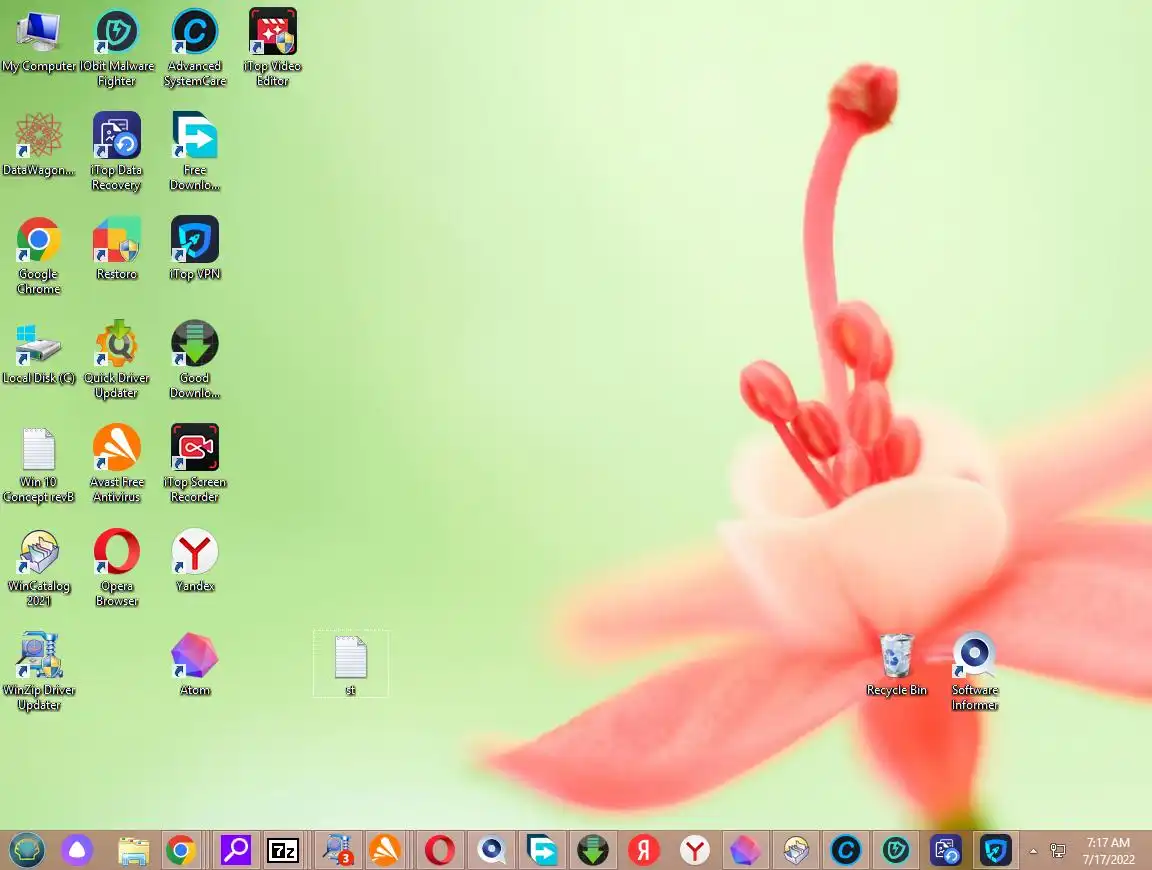The height and width of the screenshot is (870, 1152).
Task: Open Advanced SystemCare taskbar icon
Action: pos(846,851)
